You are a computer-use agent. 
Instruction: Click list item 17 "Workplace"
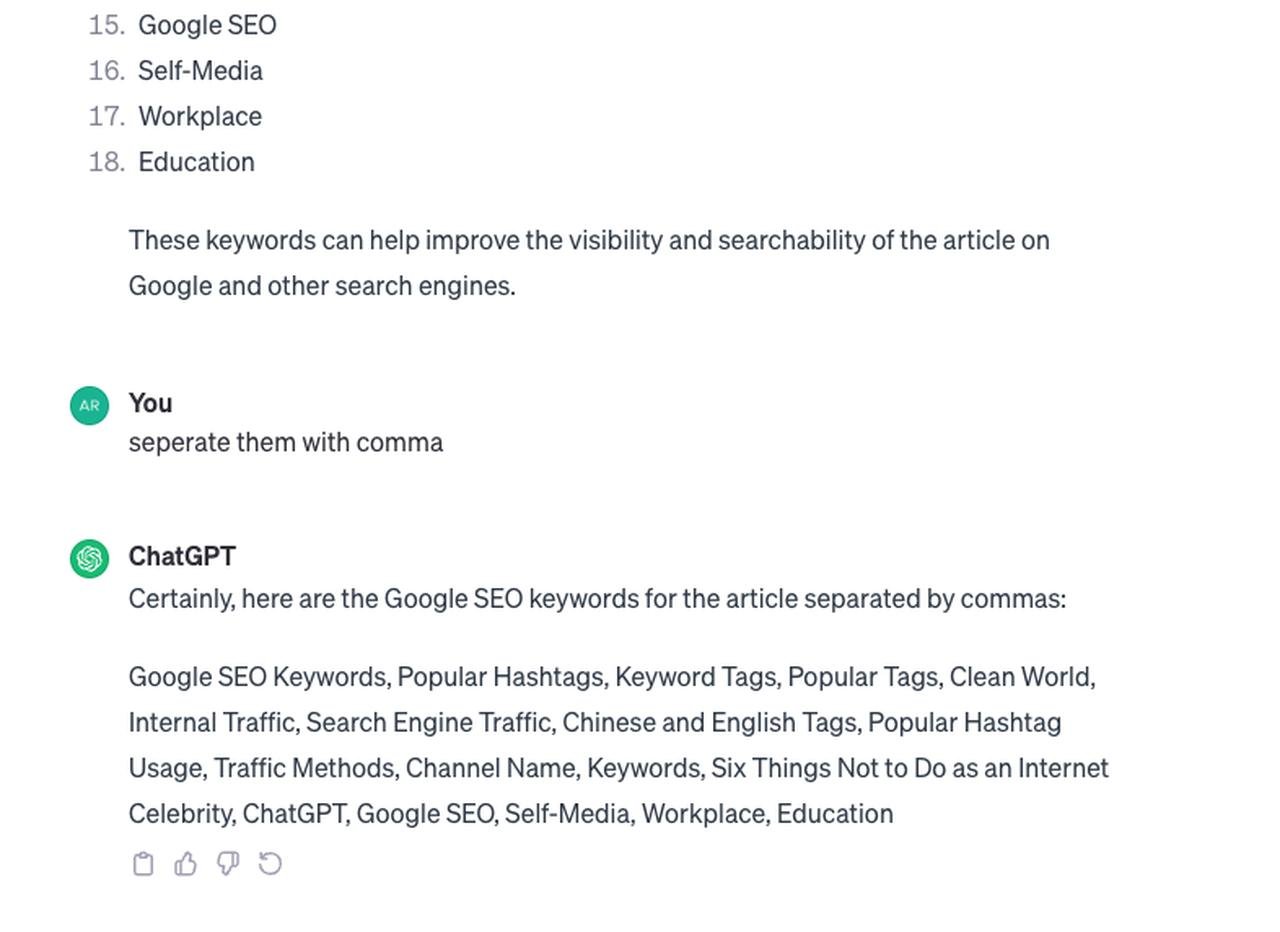tap(200, 116)
